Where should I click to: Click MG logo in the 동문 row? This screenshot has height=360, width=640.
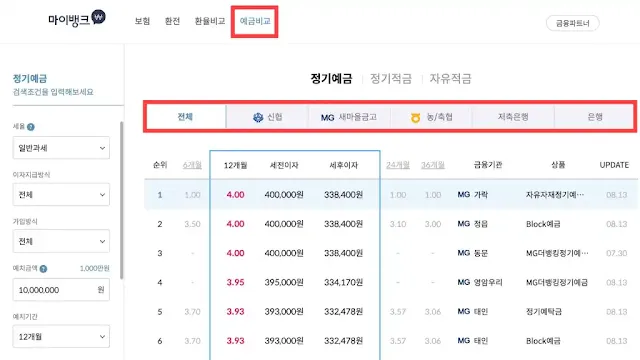464,253
